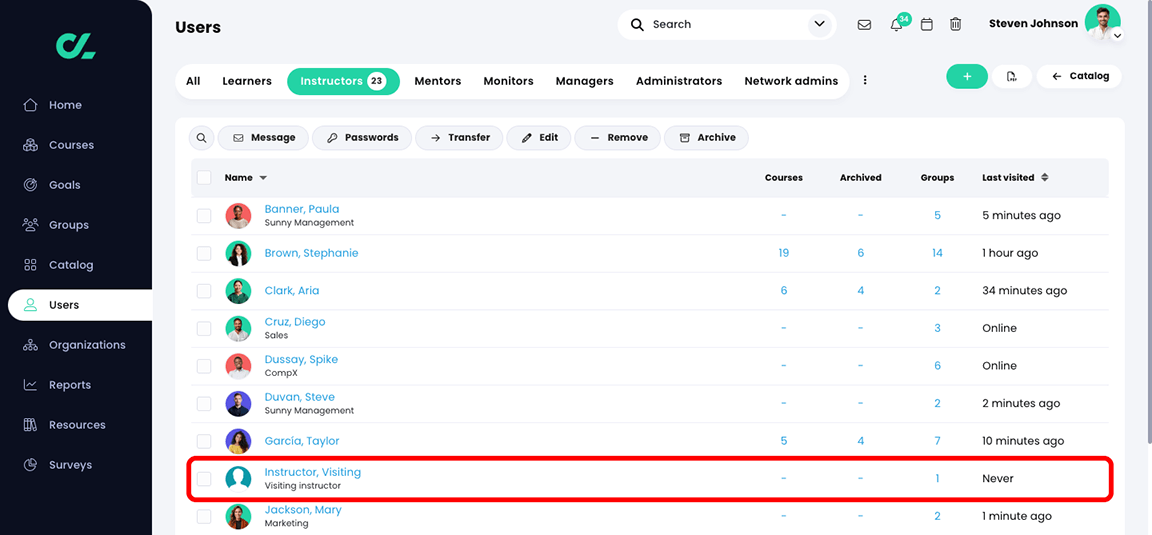This screenshot has width=1152, height=535.
Task: Open Groups in the sidebar
Action: (55, 225)
